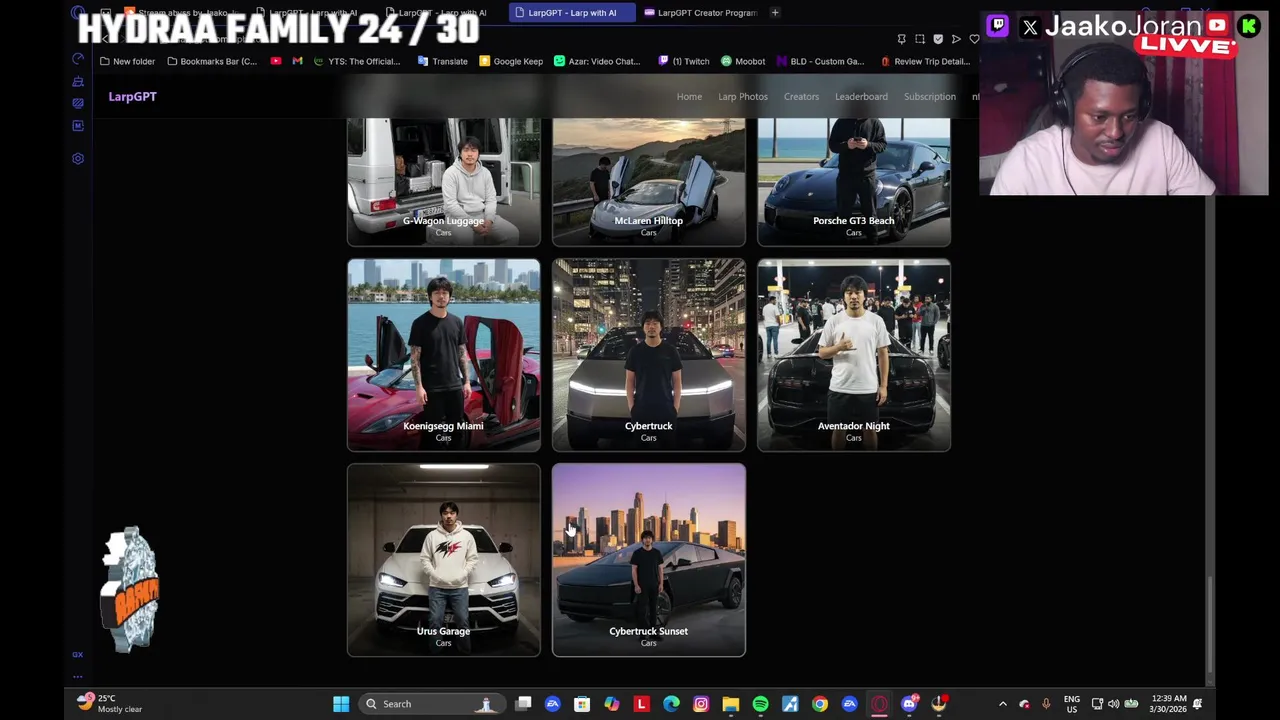Open the Moobot bookmark
1280x720 pixels.
743,61
